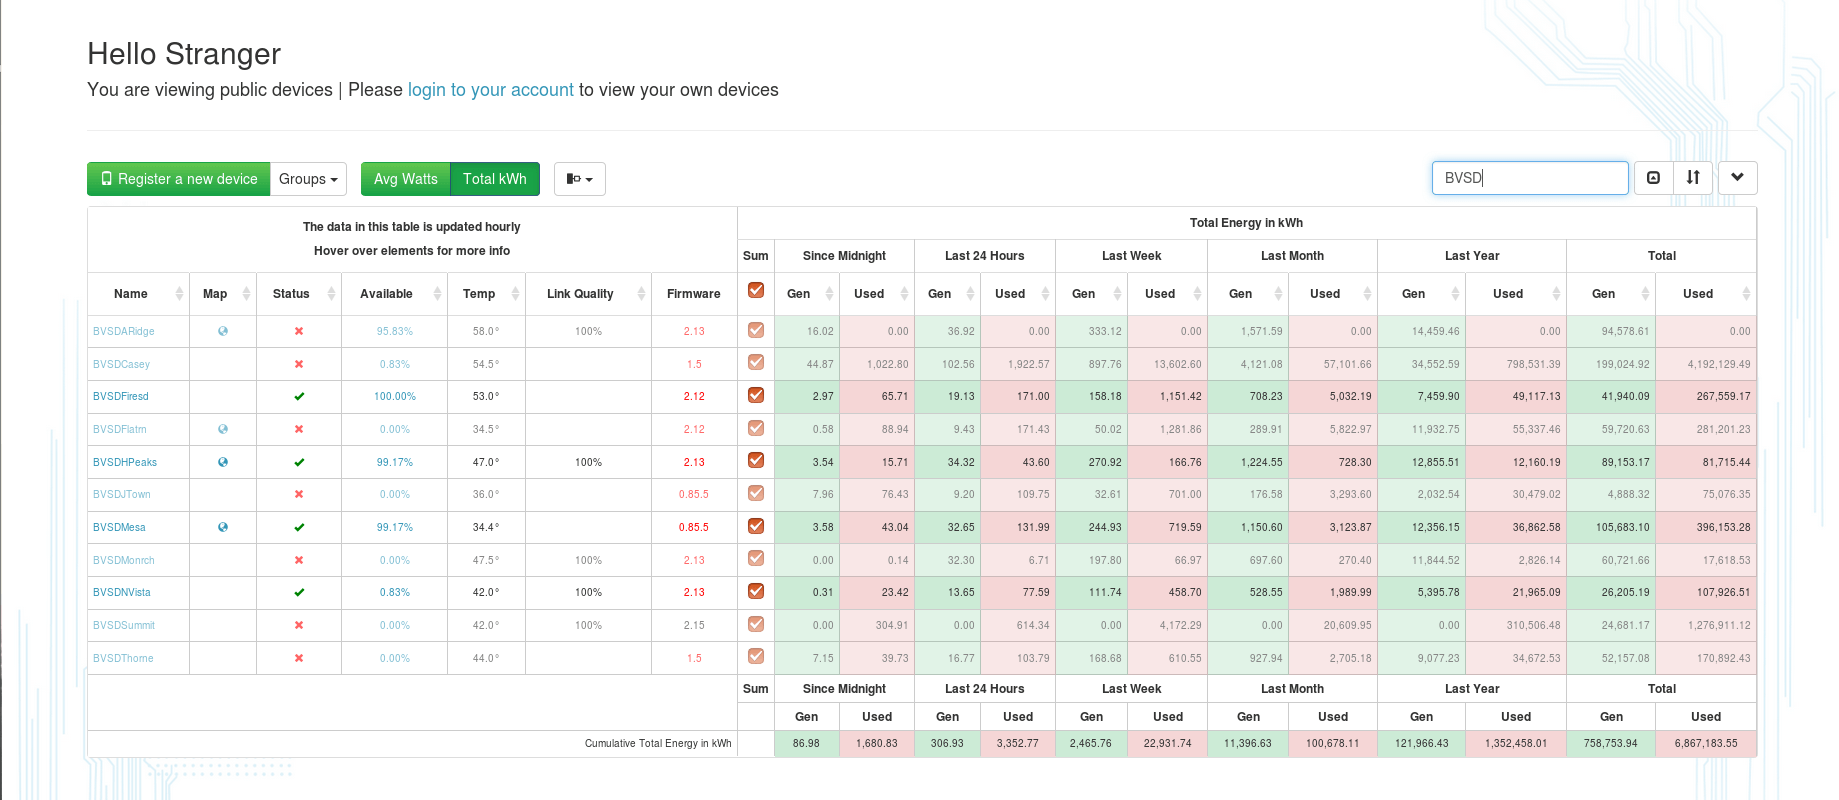Click firmware 2.15 for BVSDSummit
The image size is (1839, 800).
point(694,625)
